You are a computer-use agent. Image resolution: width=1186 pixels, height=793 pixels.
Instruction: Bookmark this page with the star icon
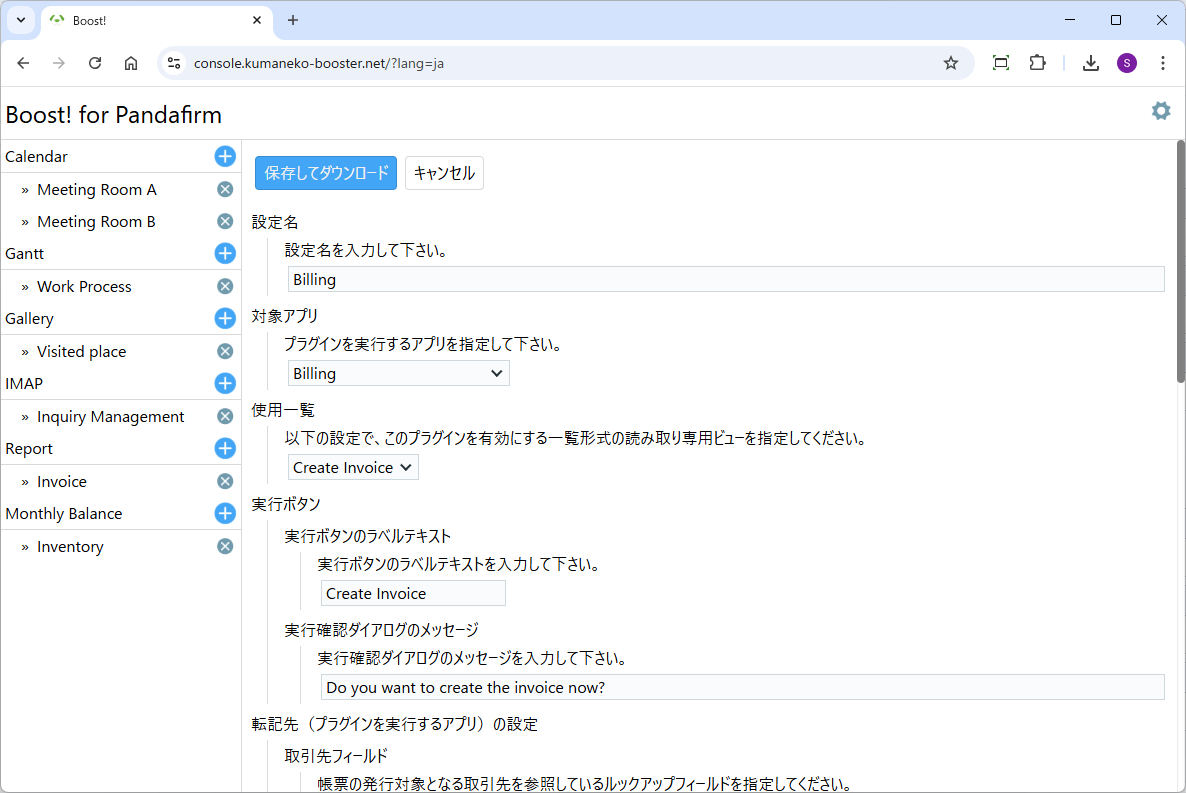pyautogui.click(x=950, y=63)
